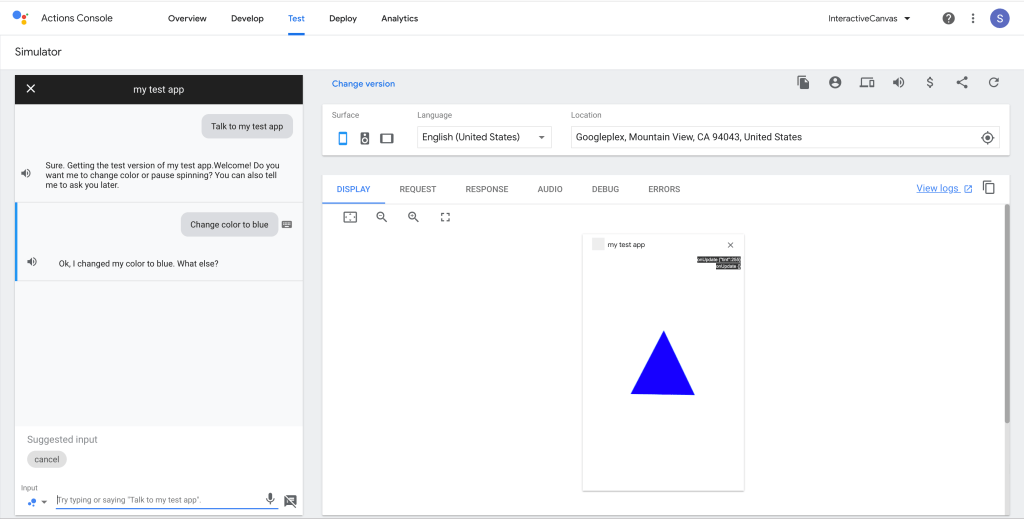Open the payment dollar-sign settings icon
This screenshot has height=519, width=1024.
pyautogui.click(x=930, y=83)
